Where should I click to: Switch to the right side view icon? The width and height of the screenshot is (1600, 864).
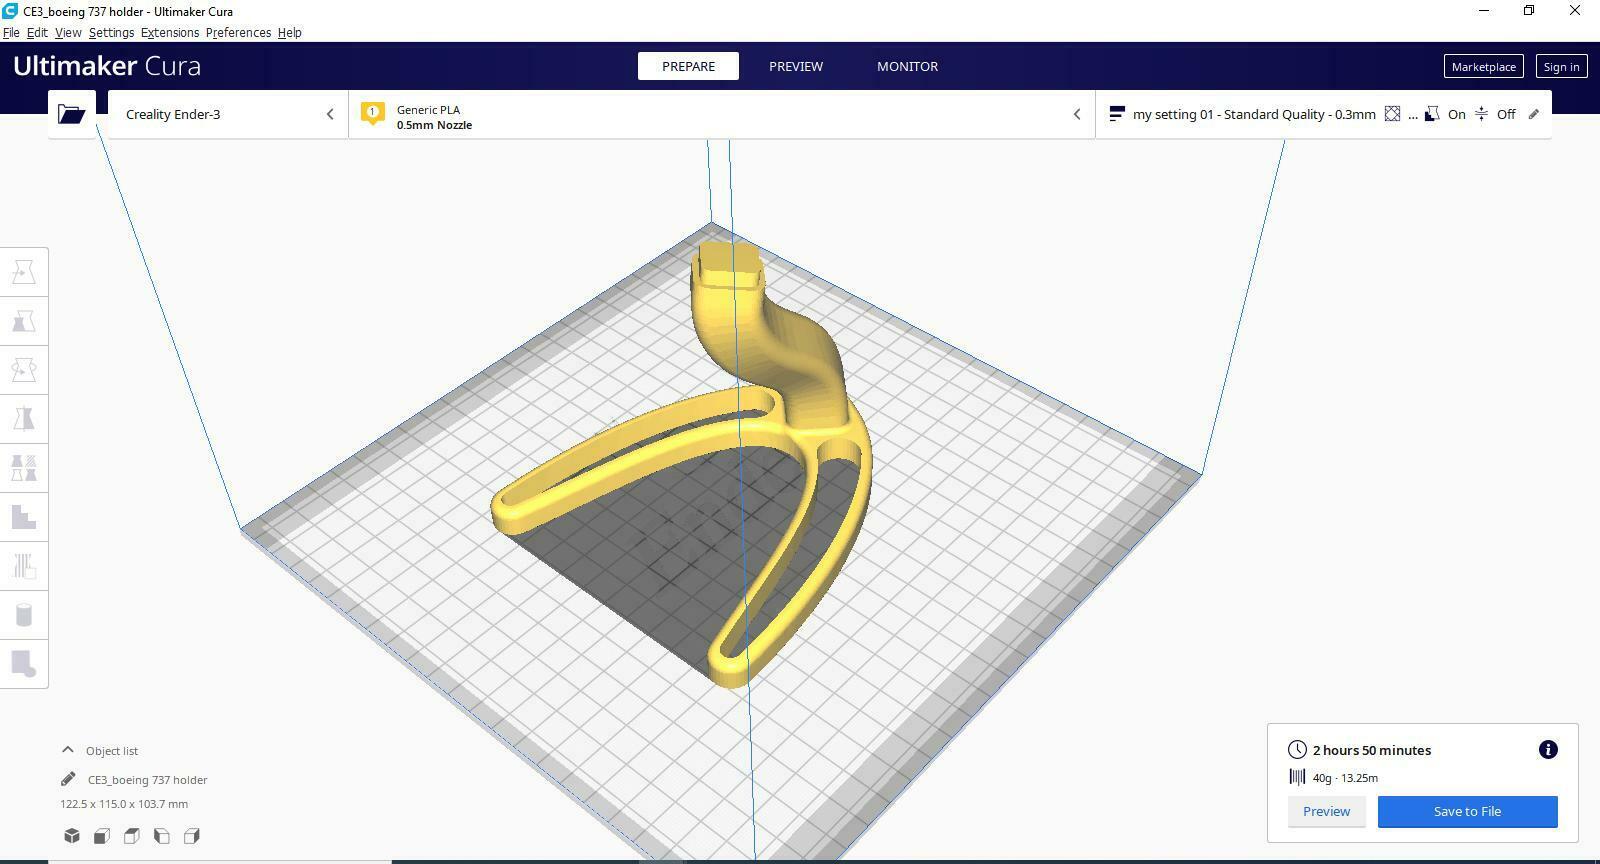(x=192, y=836)
